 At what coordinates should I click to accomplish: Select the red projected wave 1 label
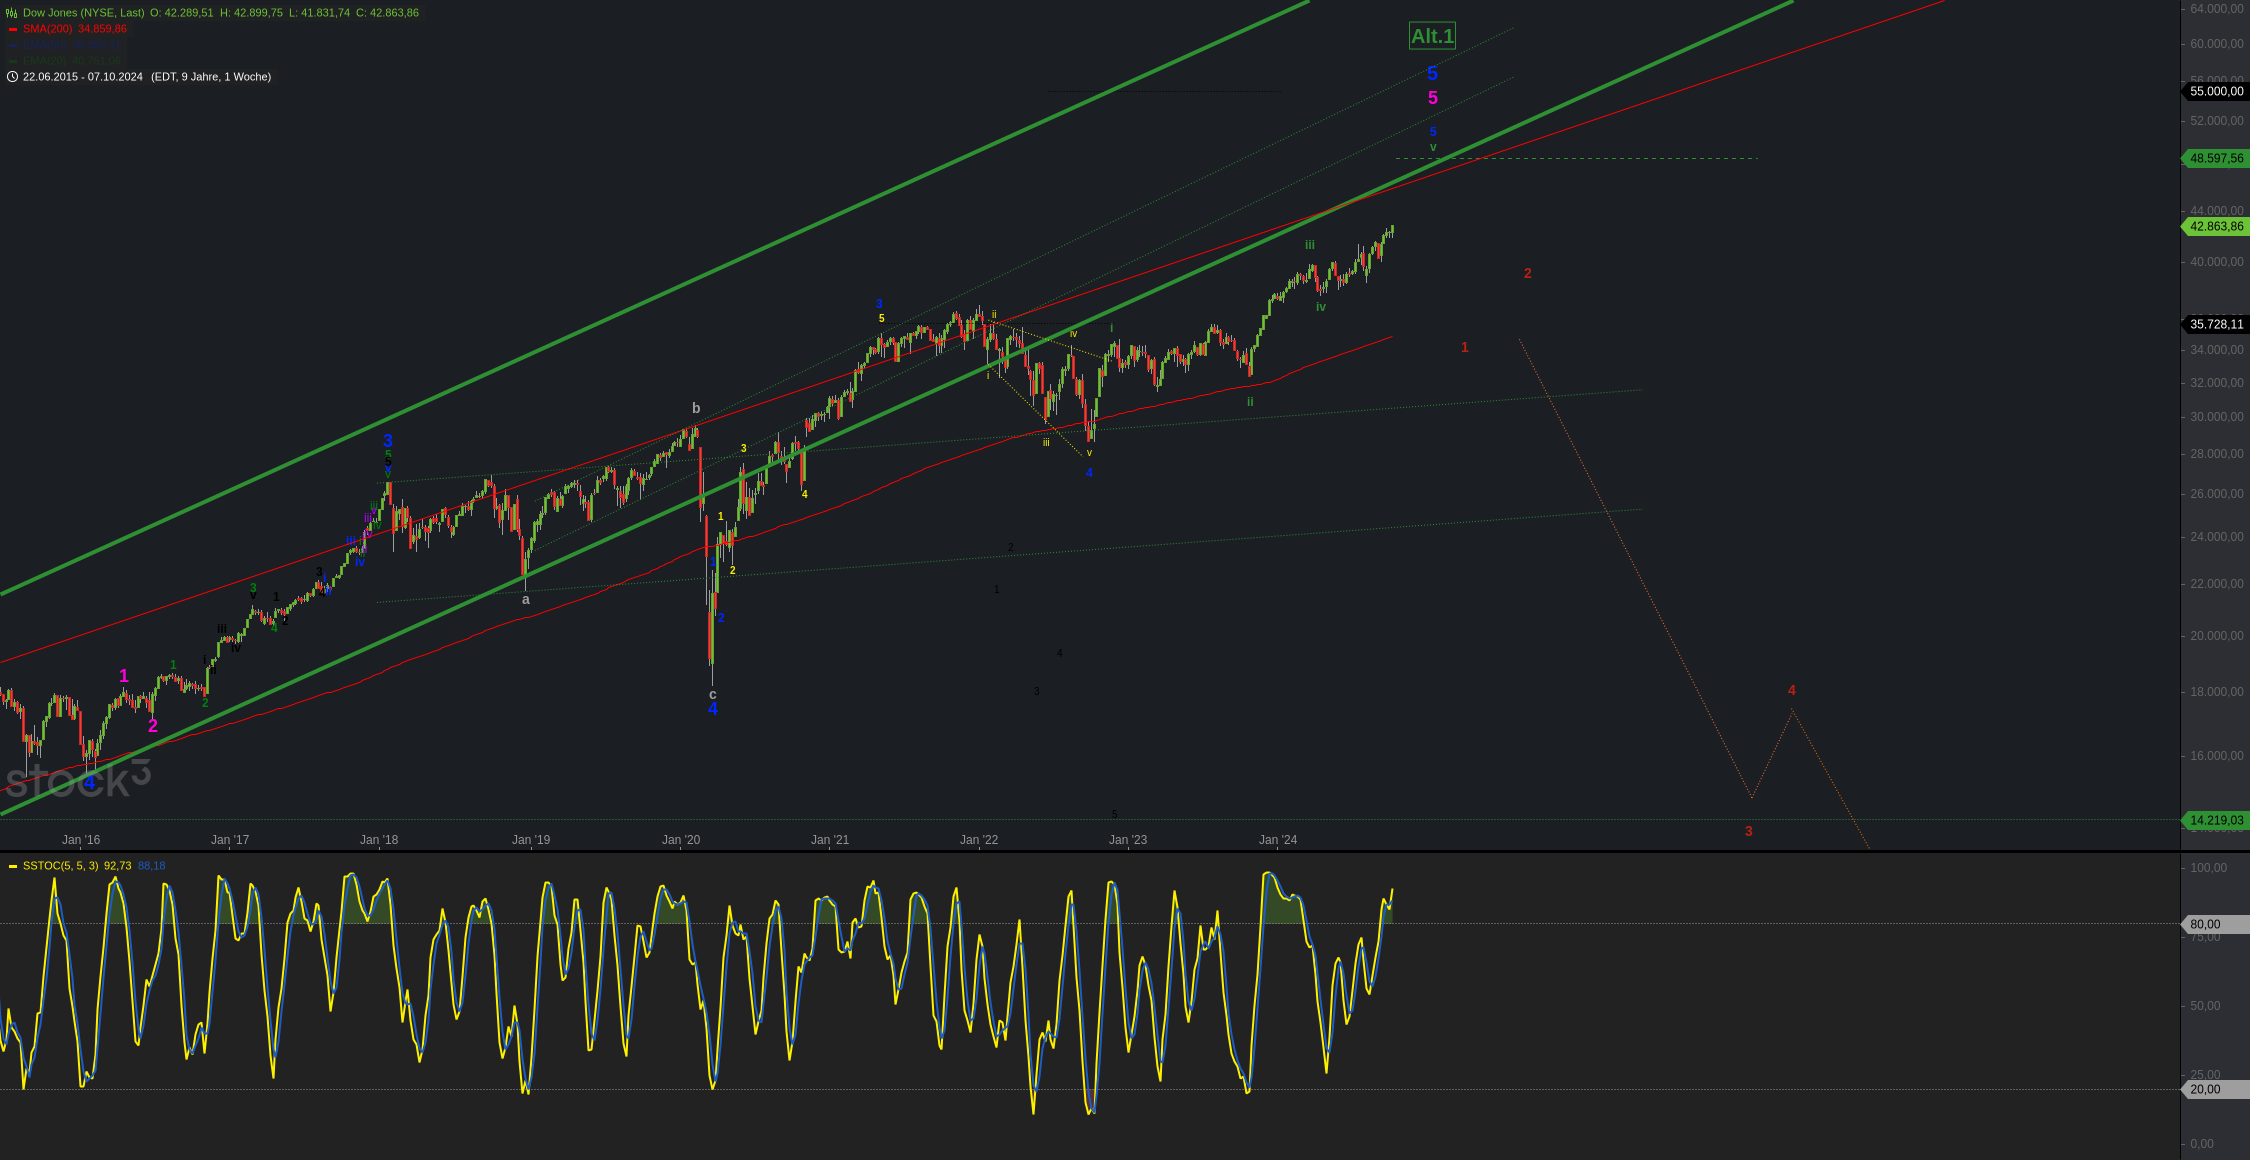click(1465, 348)
